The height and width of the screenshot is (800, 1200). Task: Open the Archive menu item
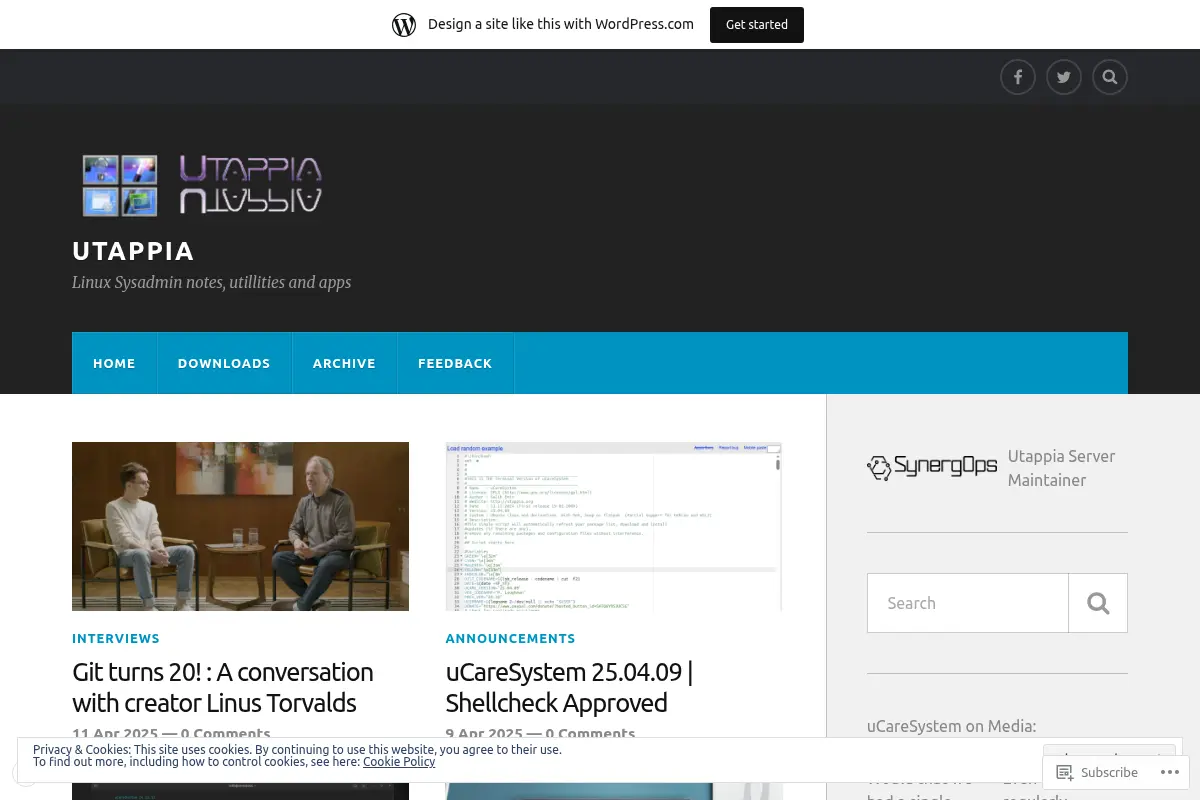344,363
